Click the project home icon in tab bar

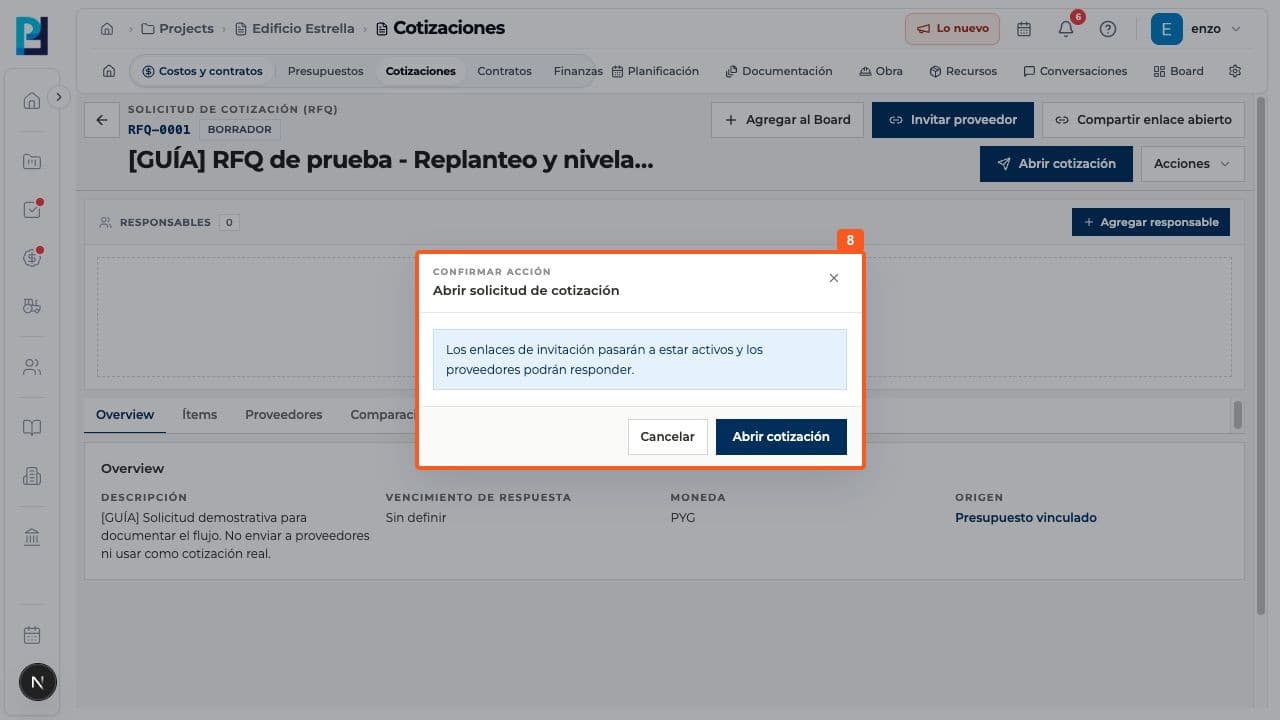click(x=109, y=71)
